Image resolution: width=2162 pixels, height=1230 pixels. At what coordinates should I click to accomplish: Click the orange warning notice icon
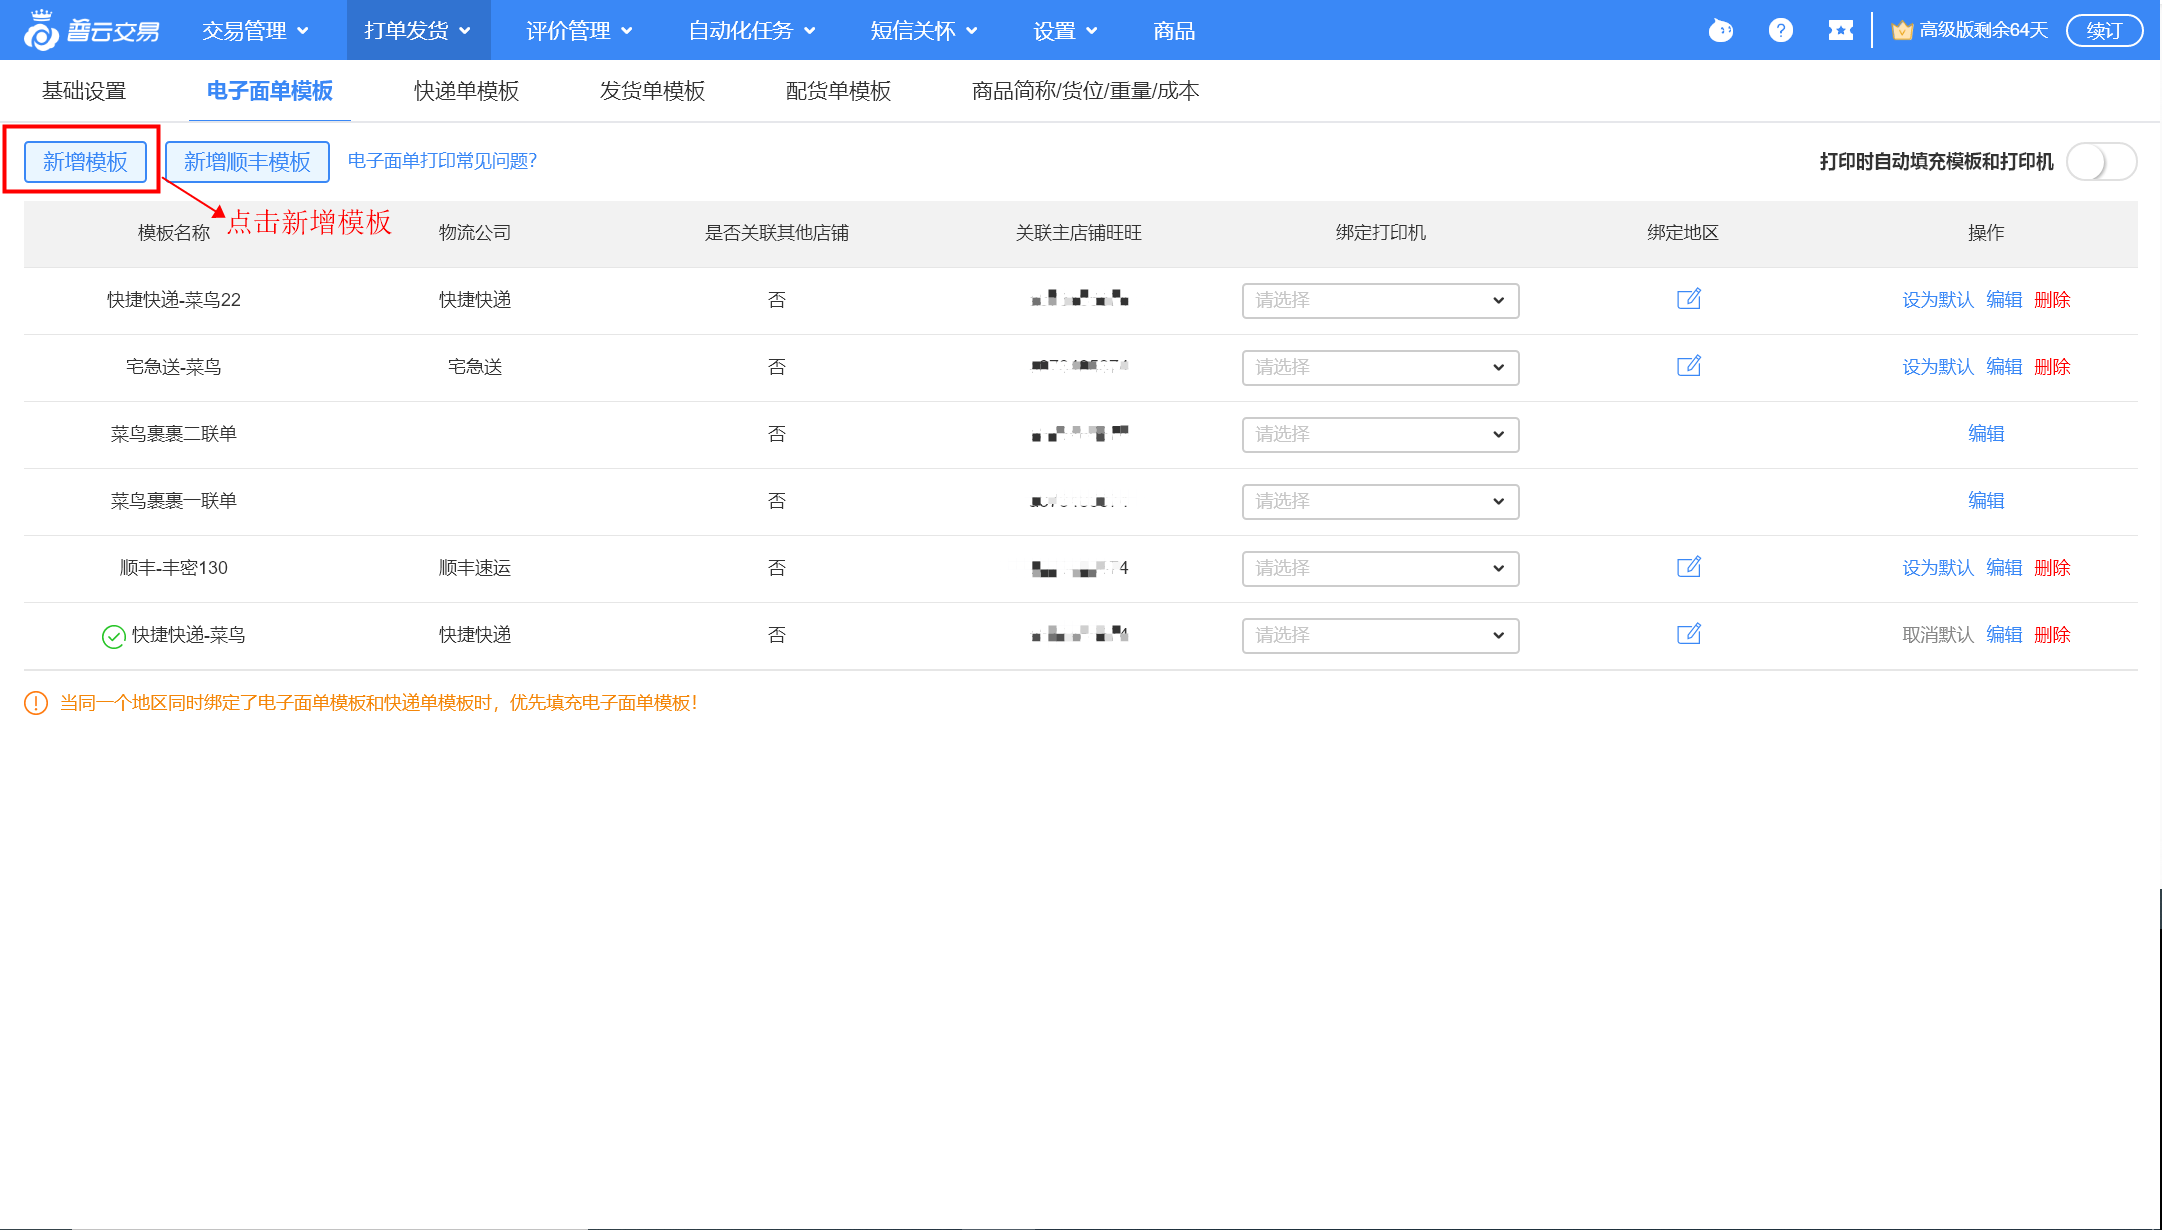[x=36, y=703]
